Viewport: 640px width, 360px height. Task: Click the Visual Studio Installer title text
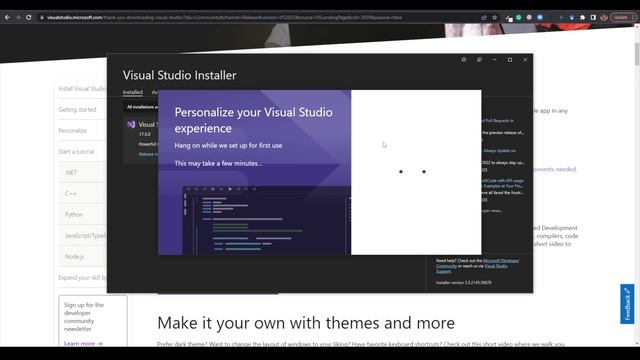click(180, 75)
